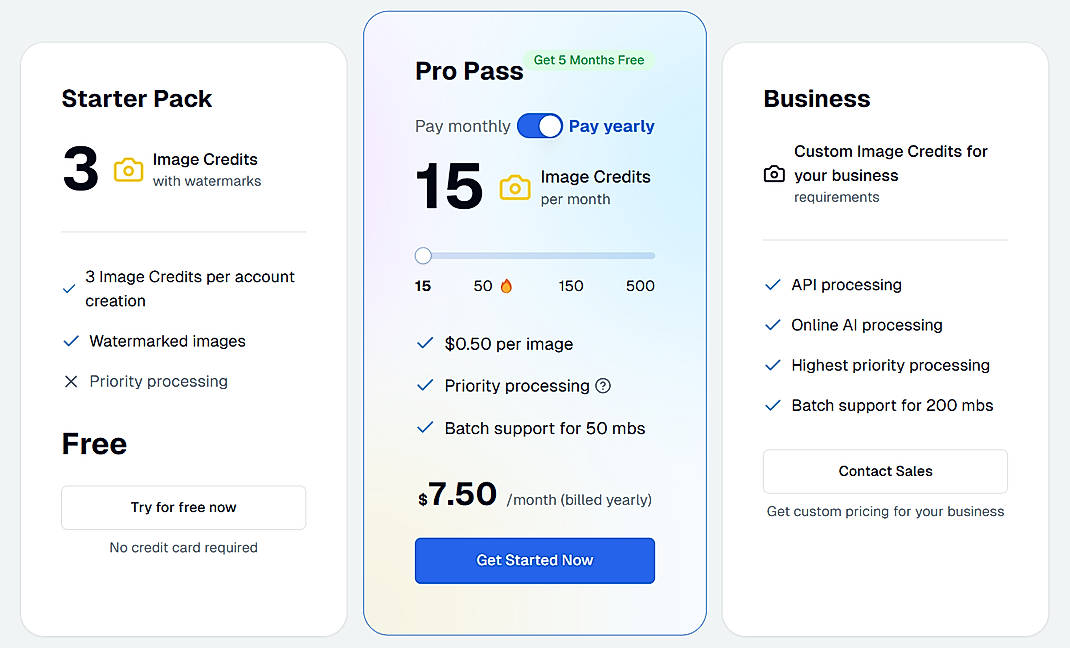Image resolution: width=1070 pixels, height=648 pixels.
Task: Click the Pro Pass plan title
Action: 468,70
